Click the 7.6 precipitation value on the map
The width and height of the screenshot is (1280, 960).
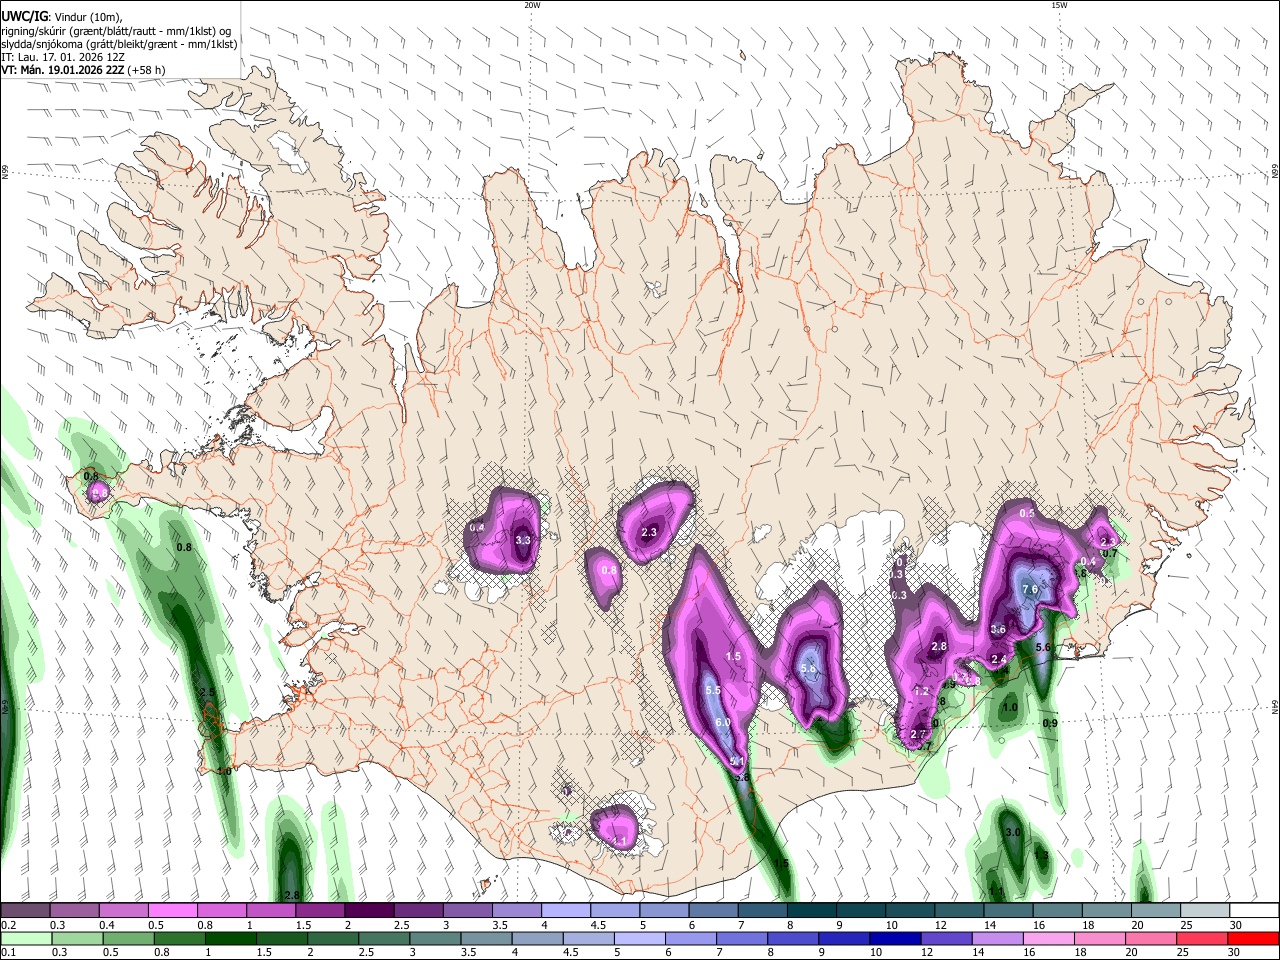point(1030,590)
